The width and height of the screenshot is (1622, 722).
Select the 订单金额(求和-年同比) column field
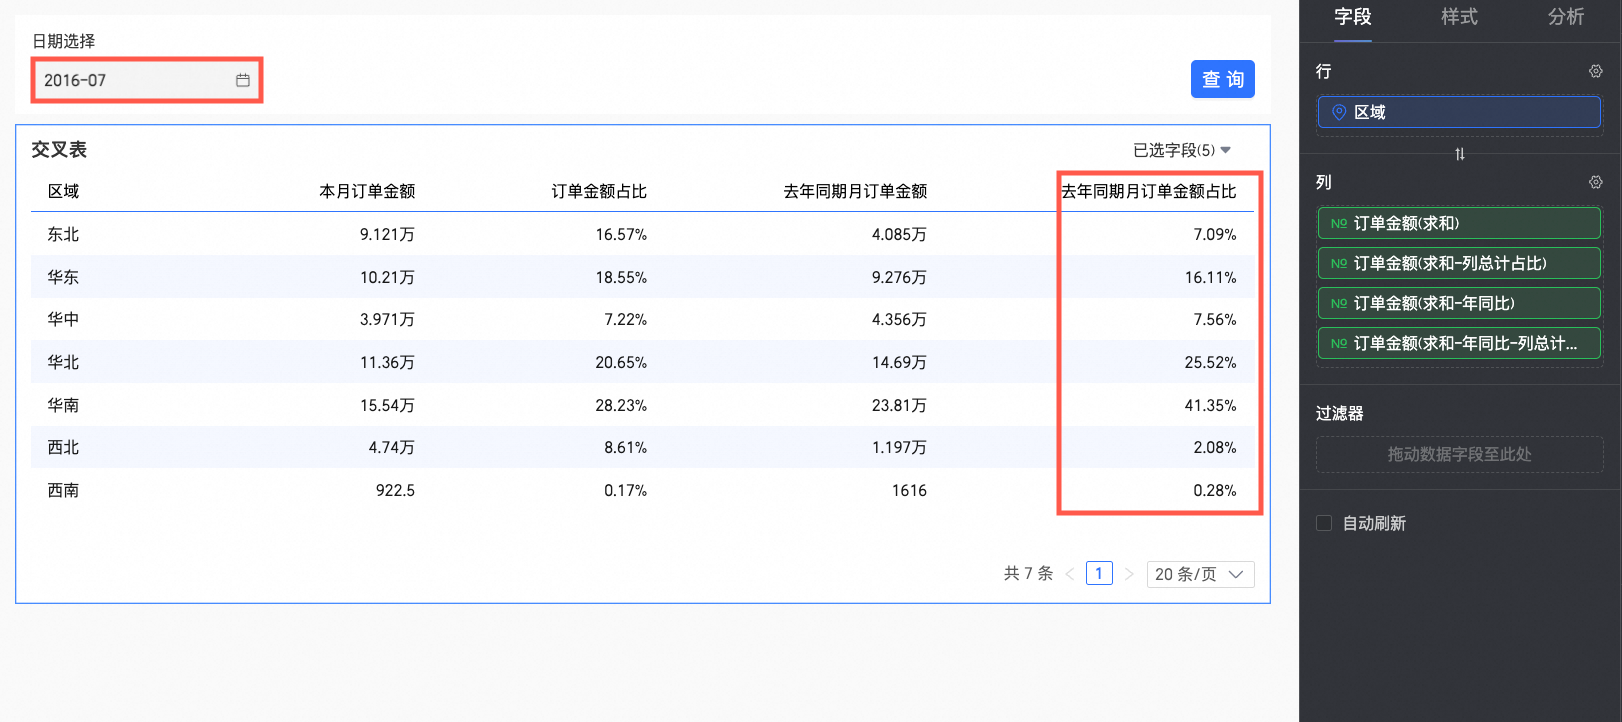pos(1459,303)
